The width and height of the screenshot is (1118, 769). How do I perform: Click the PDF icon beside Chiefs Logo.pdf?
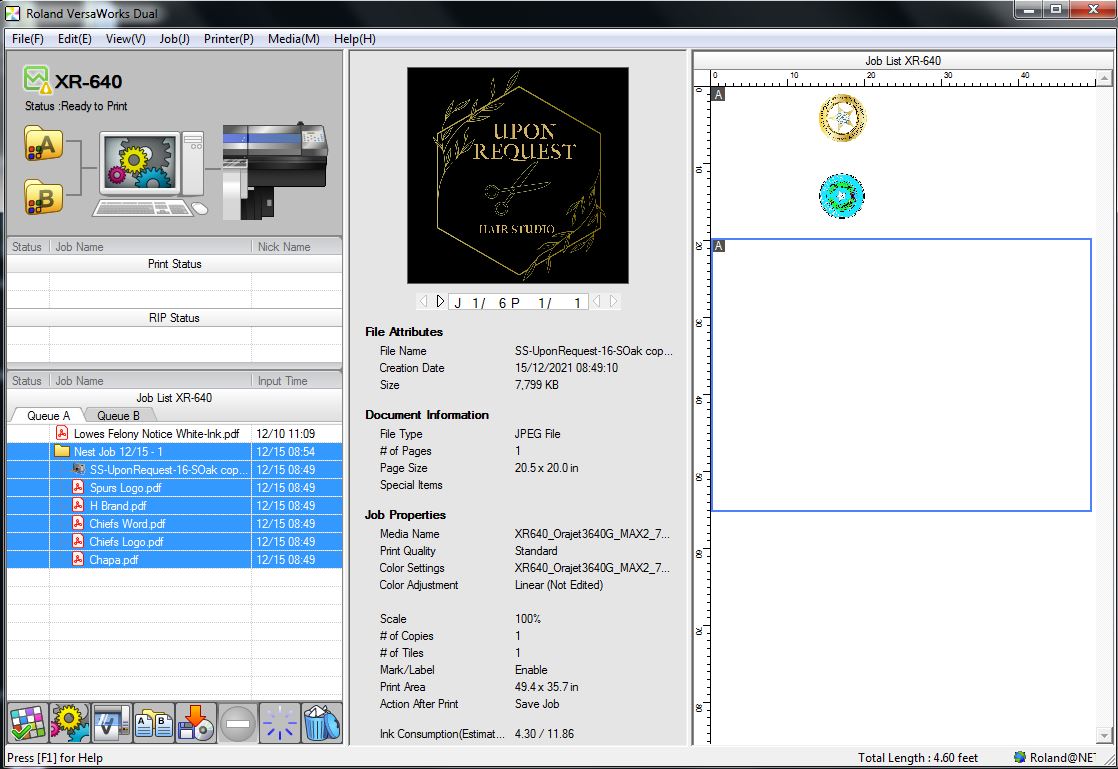click(78, 542)
